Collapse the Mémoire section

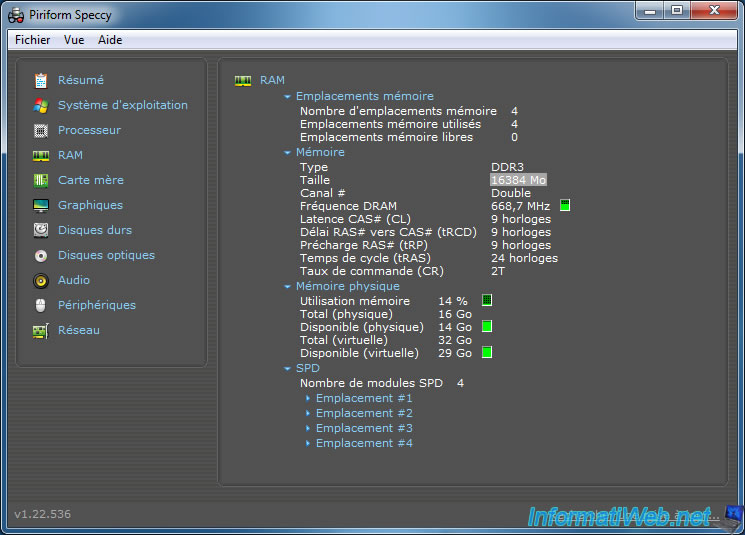(287, 153)
